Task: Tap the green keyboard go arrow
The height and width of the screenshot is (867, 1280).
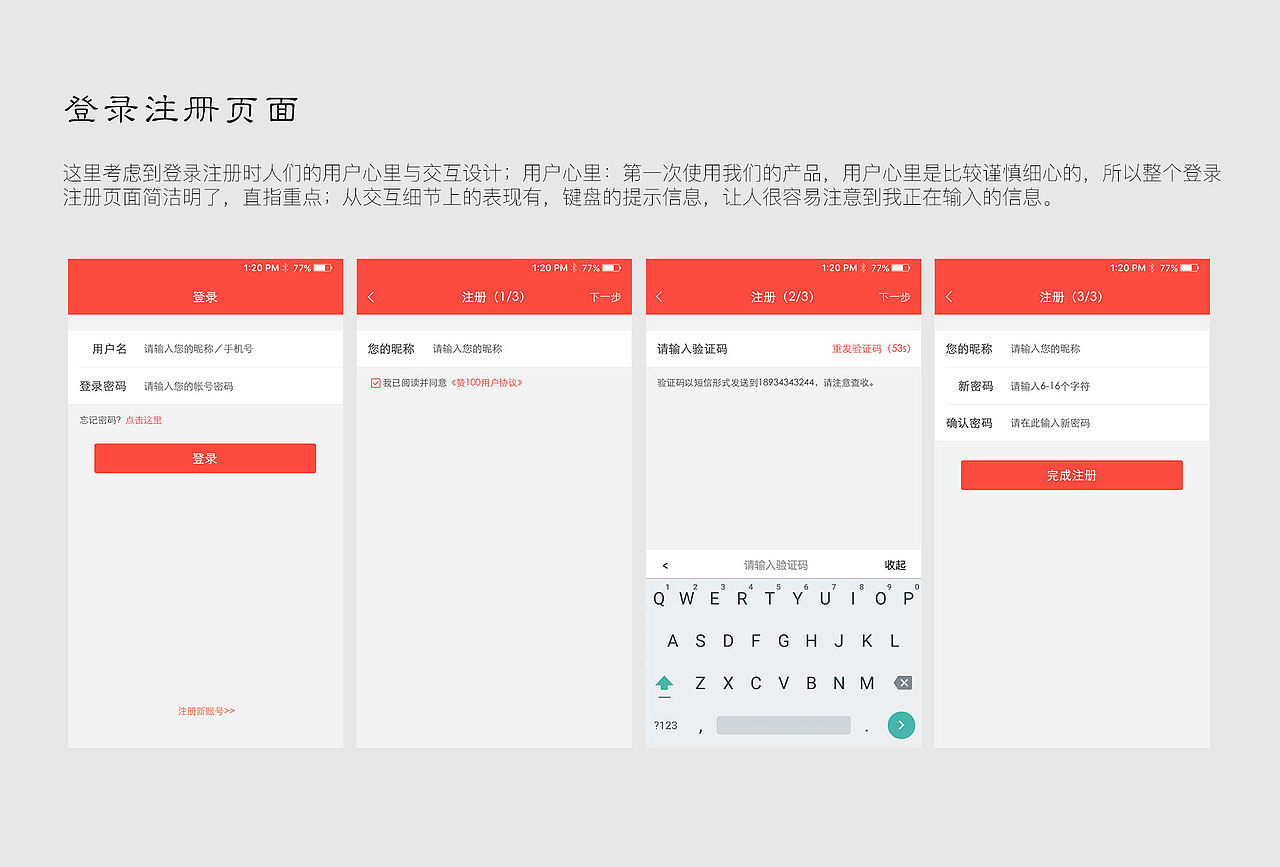Action: click(901, 725)
